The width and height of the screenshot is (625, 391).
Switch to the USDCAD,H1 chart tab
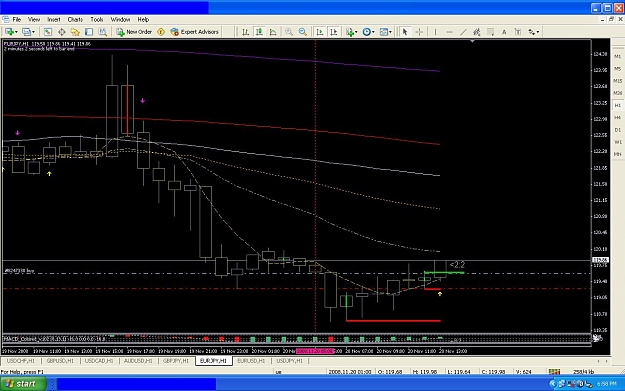click(98, 361)
